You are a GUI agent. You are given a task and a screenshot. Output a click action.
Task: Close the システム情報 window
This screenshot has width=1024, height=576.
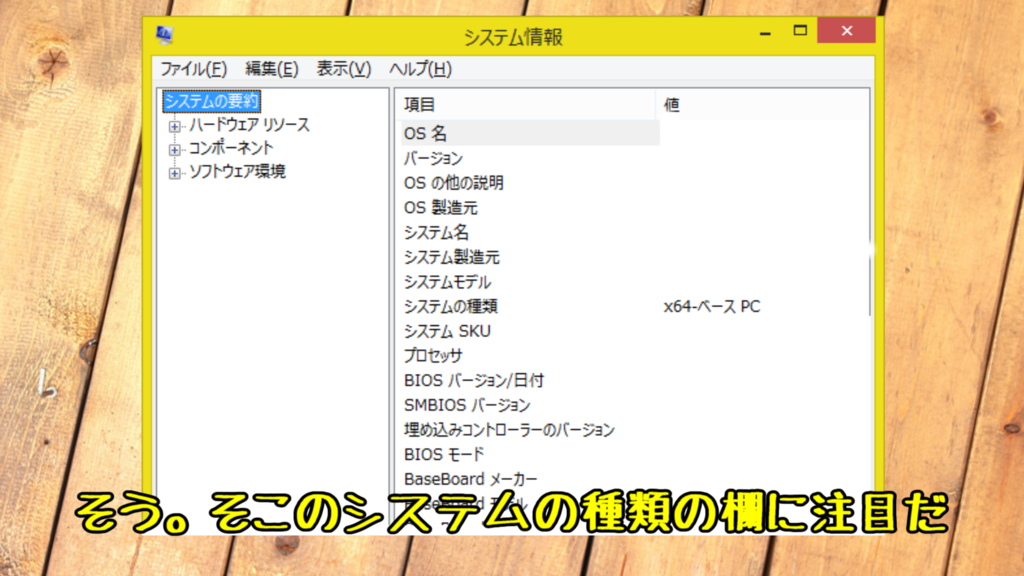click(846, 31)
